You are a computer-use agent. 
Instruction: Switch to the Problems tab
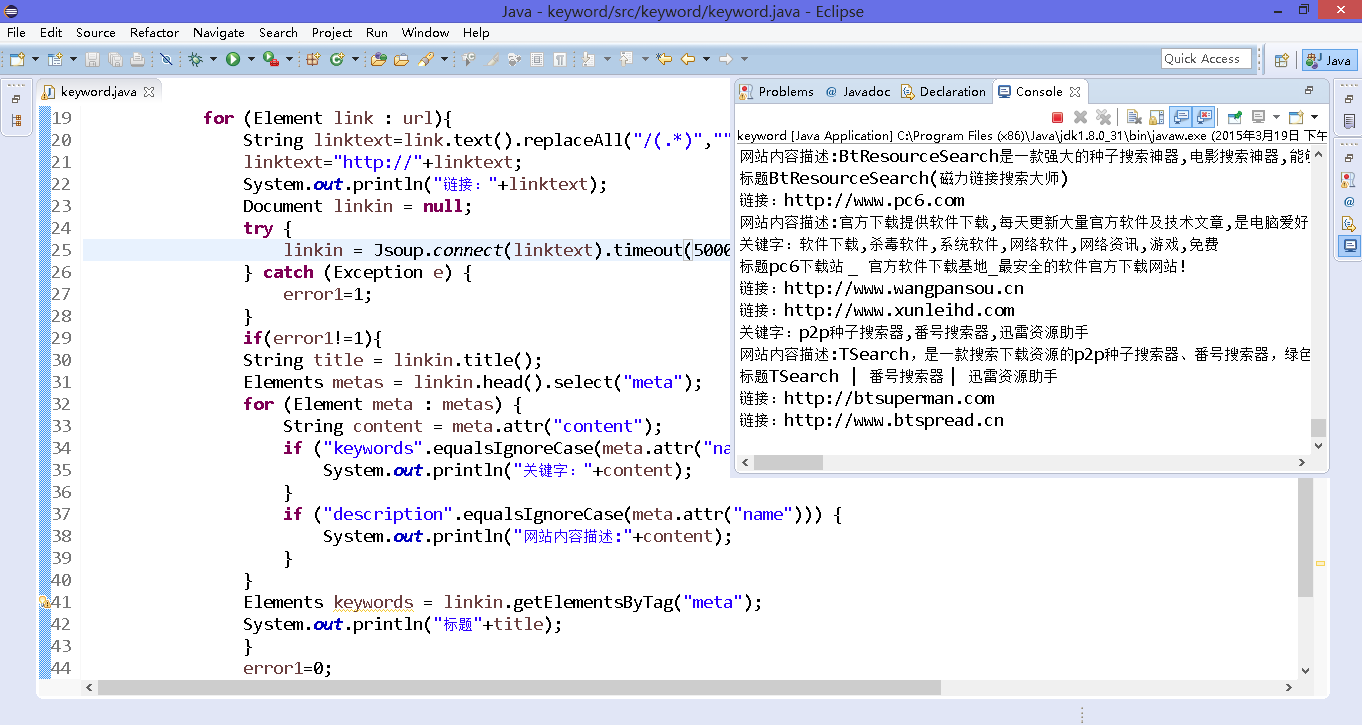pyautogui.click(x=777, y=92)
